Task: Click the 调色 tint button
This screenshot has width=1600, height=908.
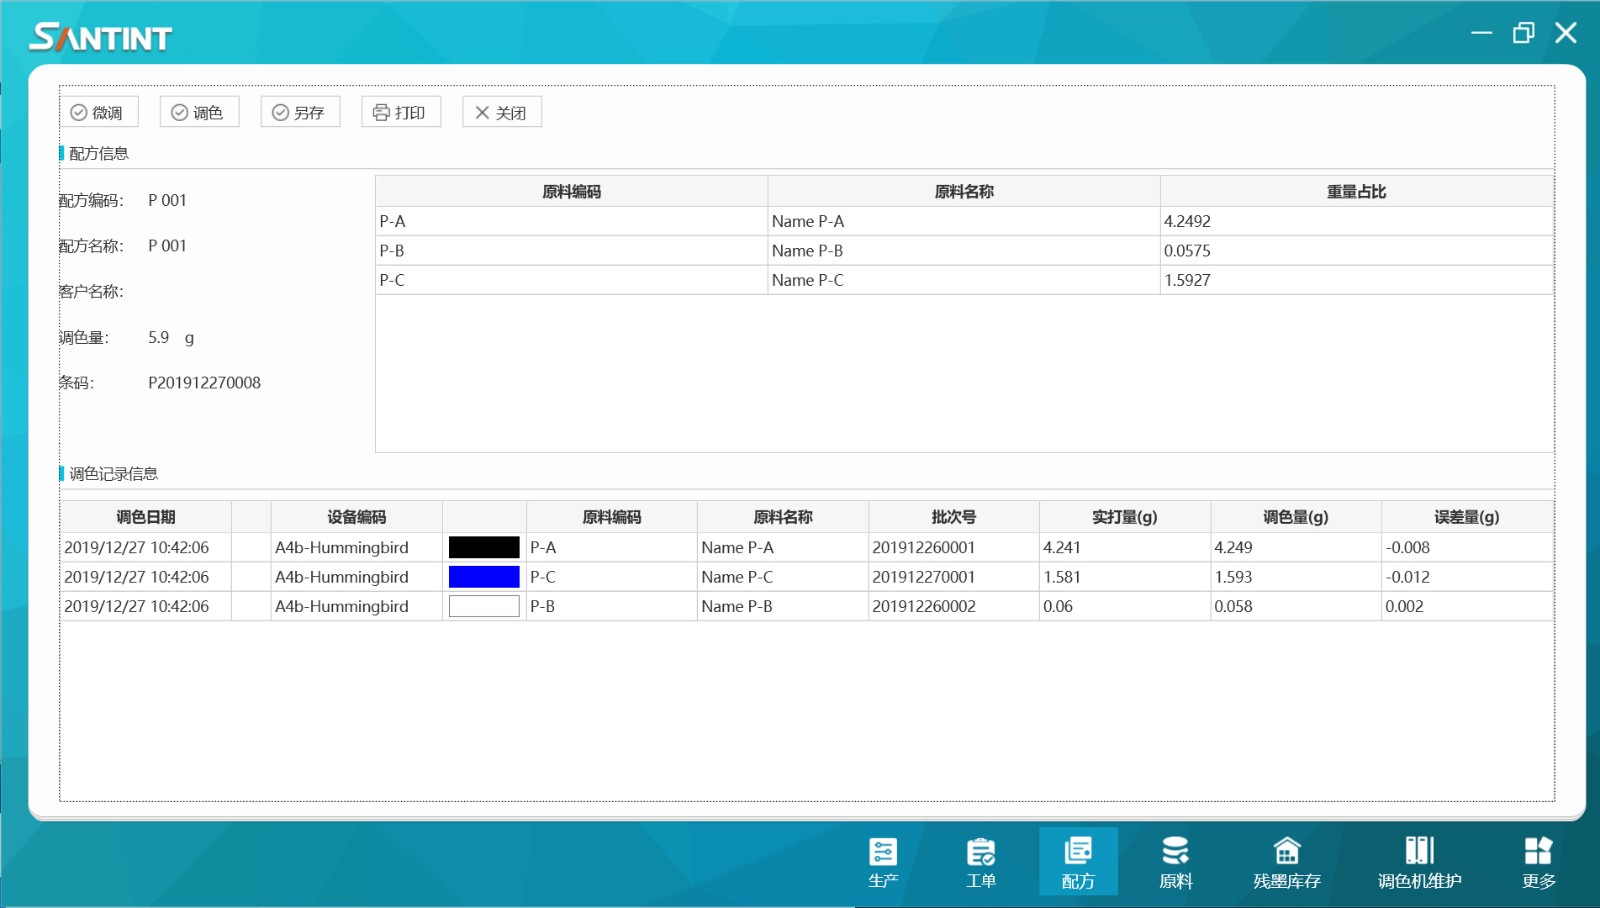Action: tap(199, 112)
